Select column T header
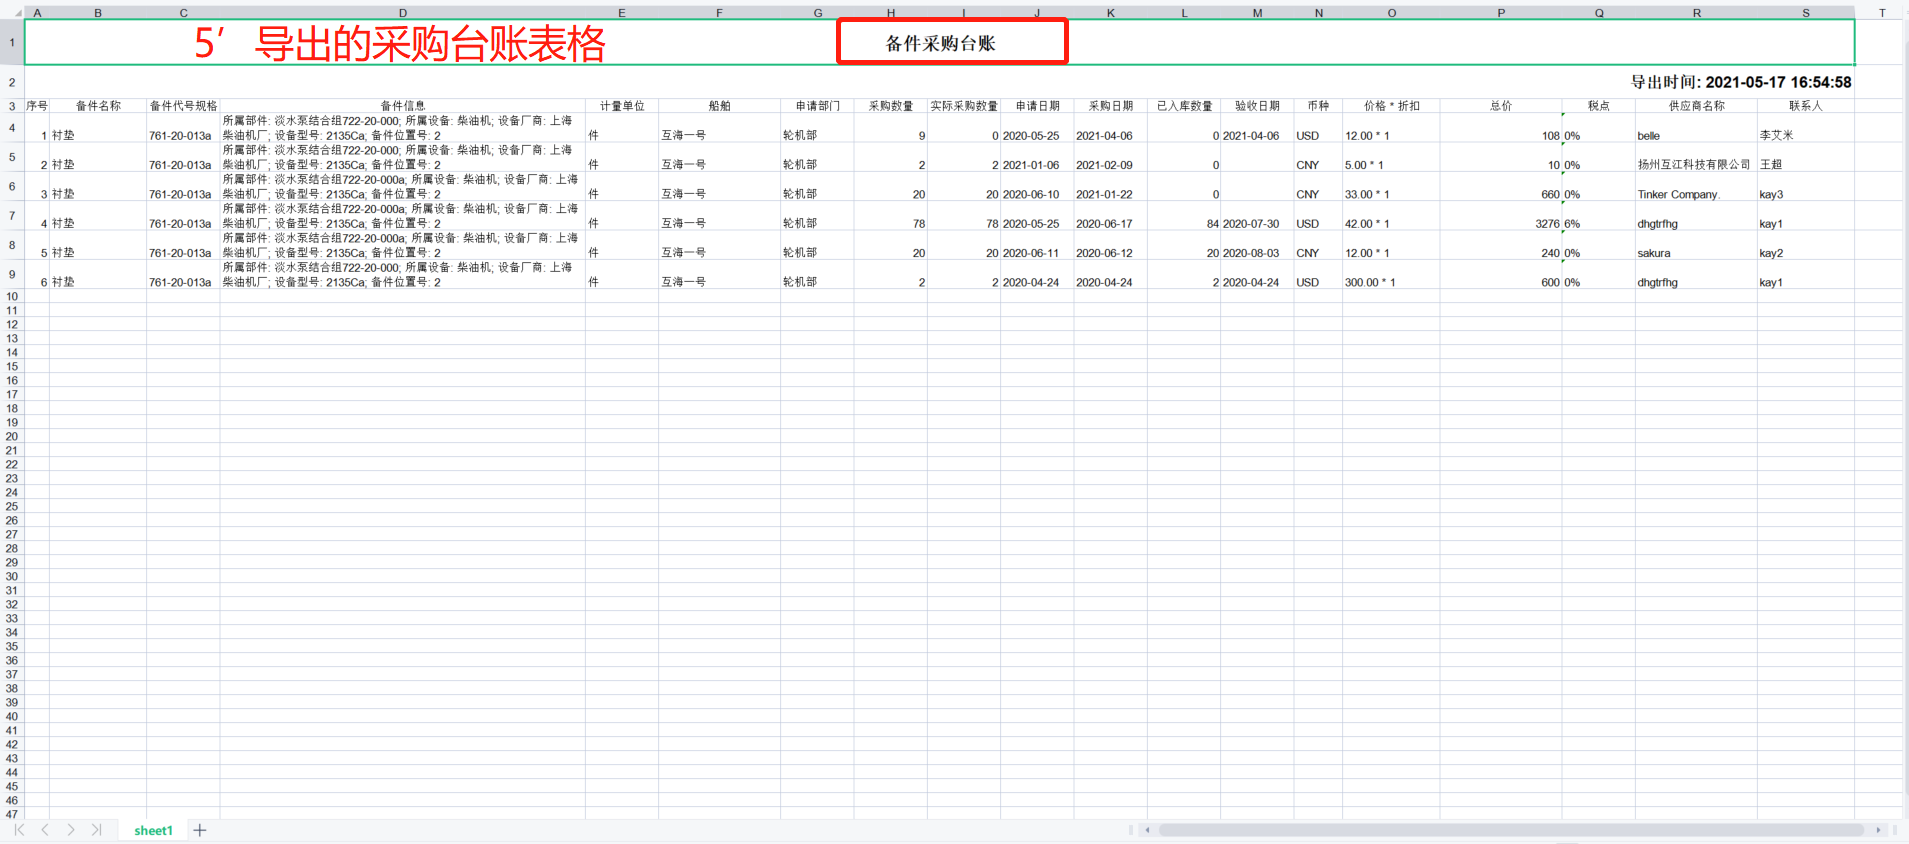 [1881, 13]
